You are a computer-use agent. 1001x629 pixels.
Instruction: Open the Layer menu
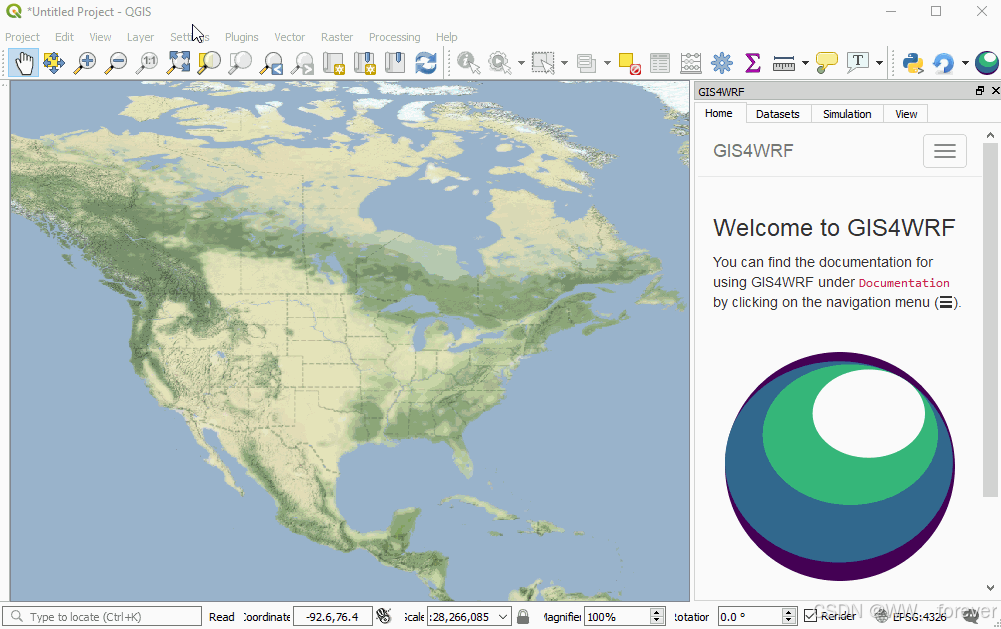(x=140, y=37)
